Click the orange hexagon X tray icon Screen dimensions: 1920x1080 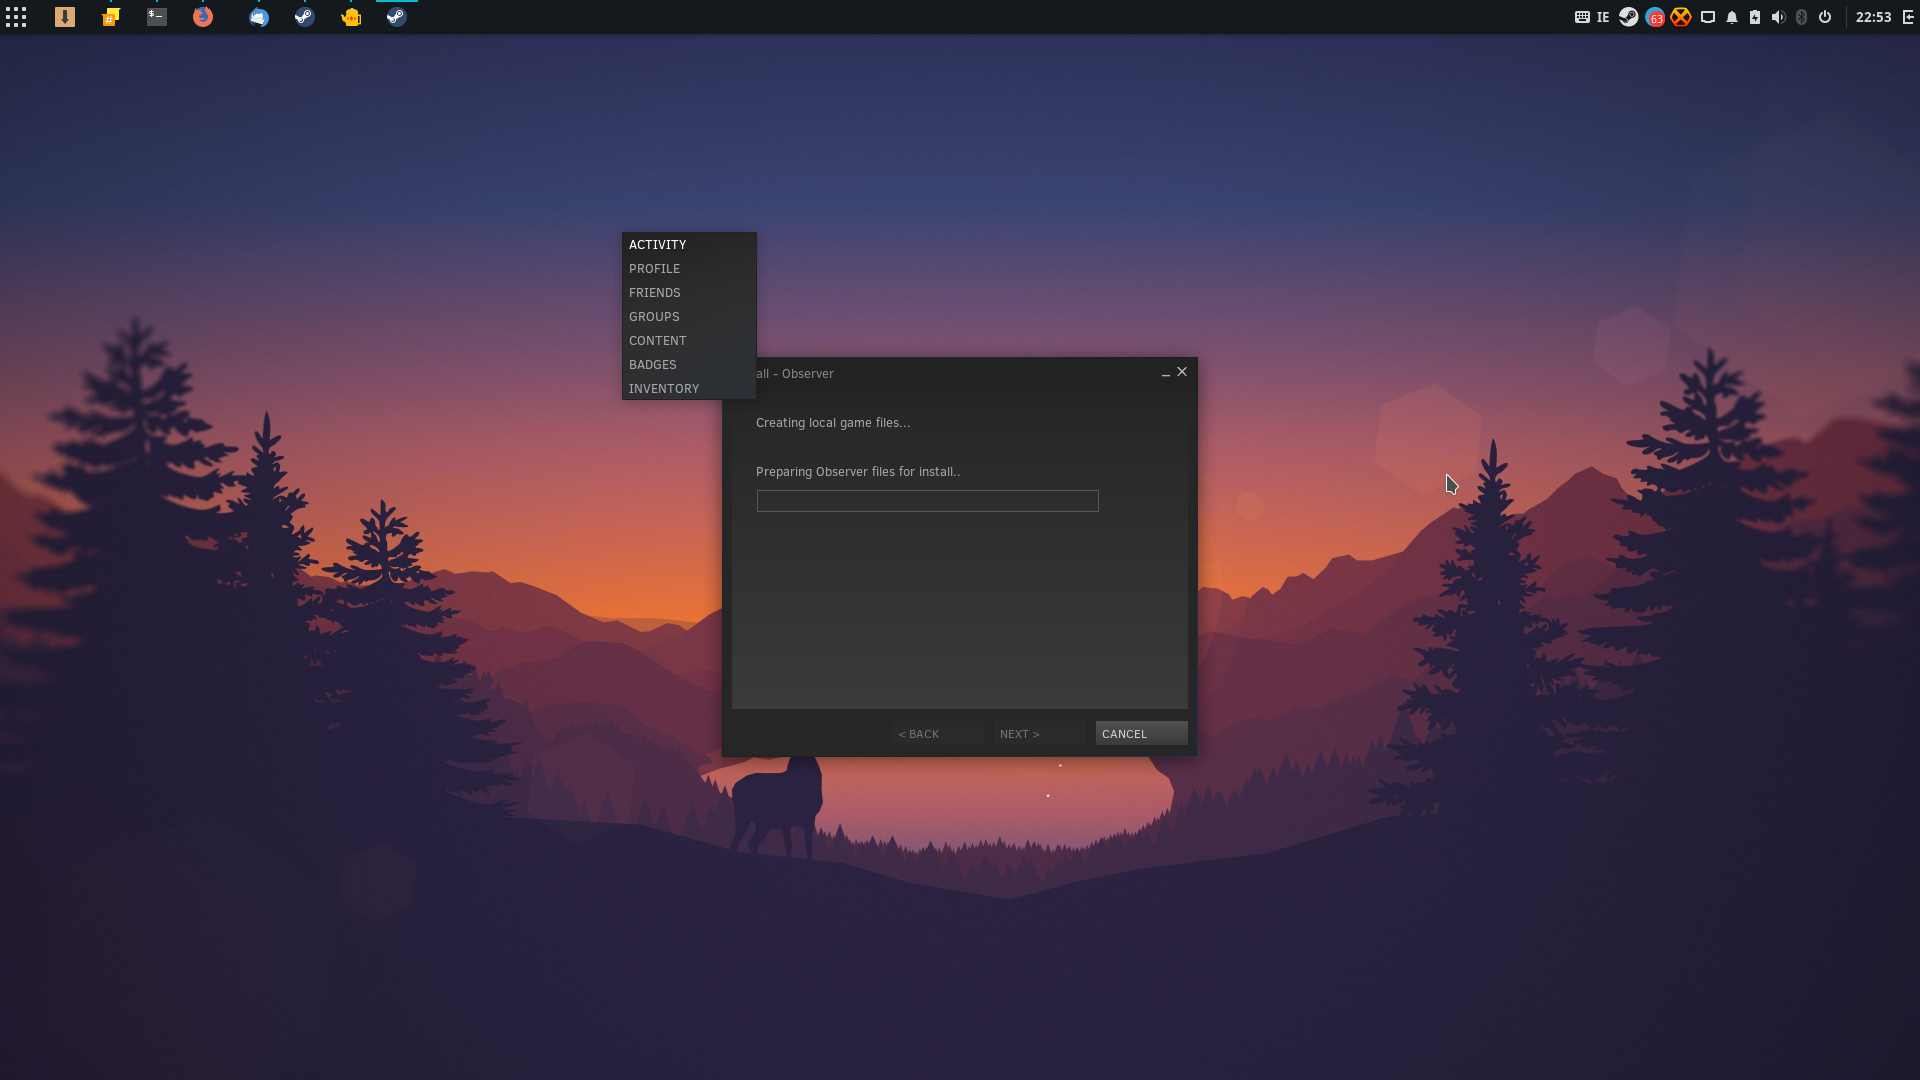pyautogui.click(x=1681, y=17)
